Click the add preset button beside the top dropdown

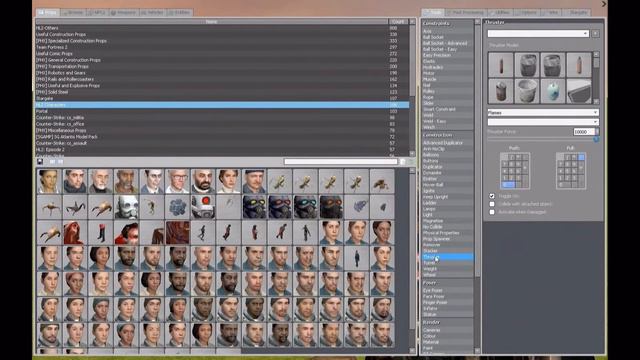[596, 33]
